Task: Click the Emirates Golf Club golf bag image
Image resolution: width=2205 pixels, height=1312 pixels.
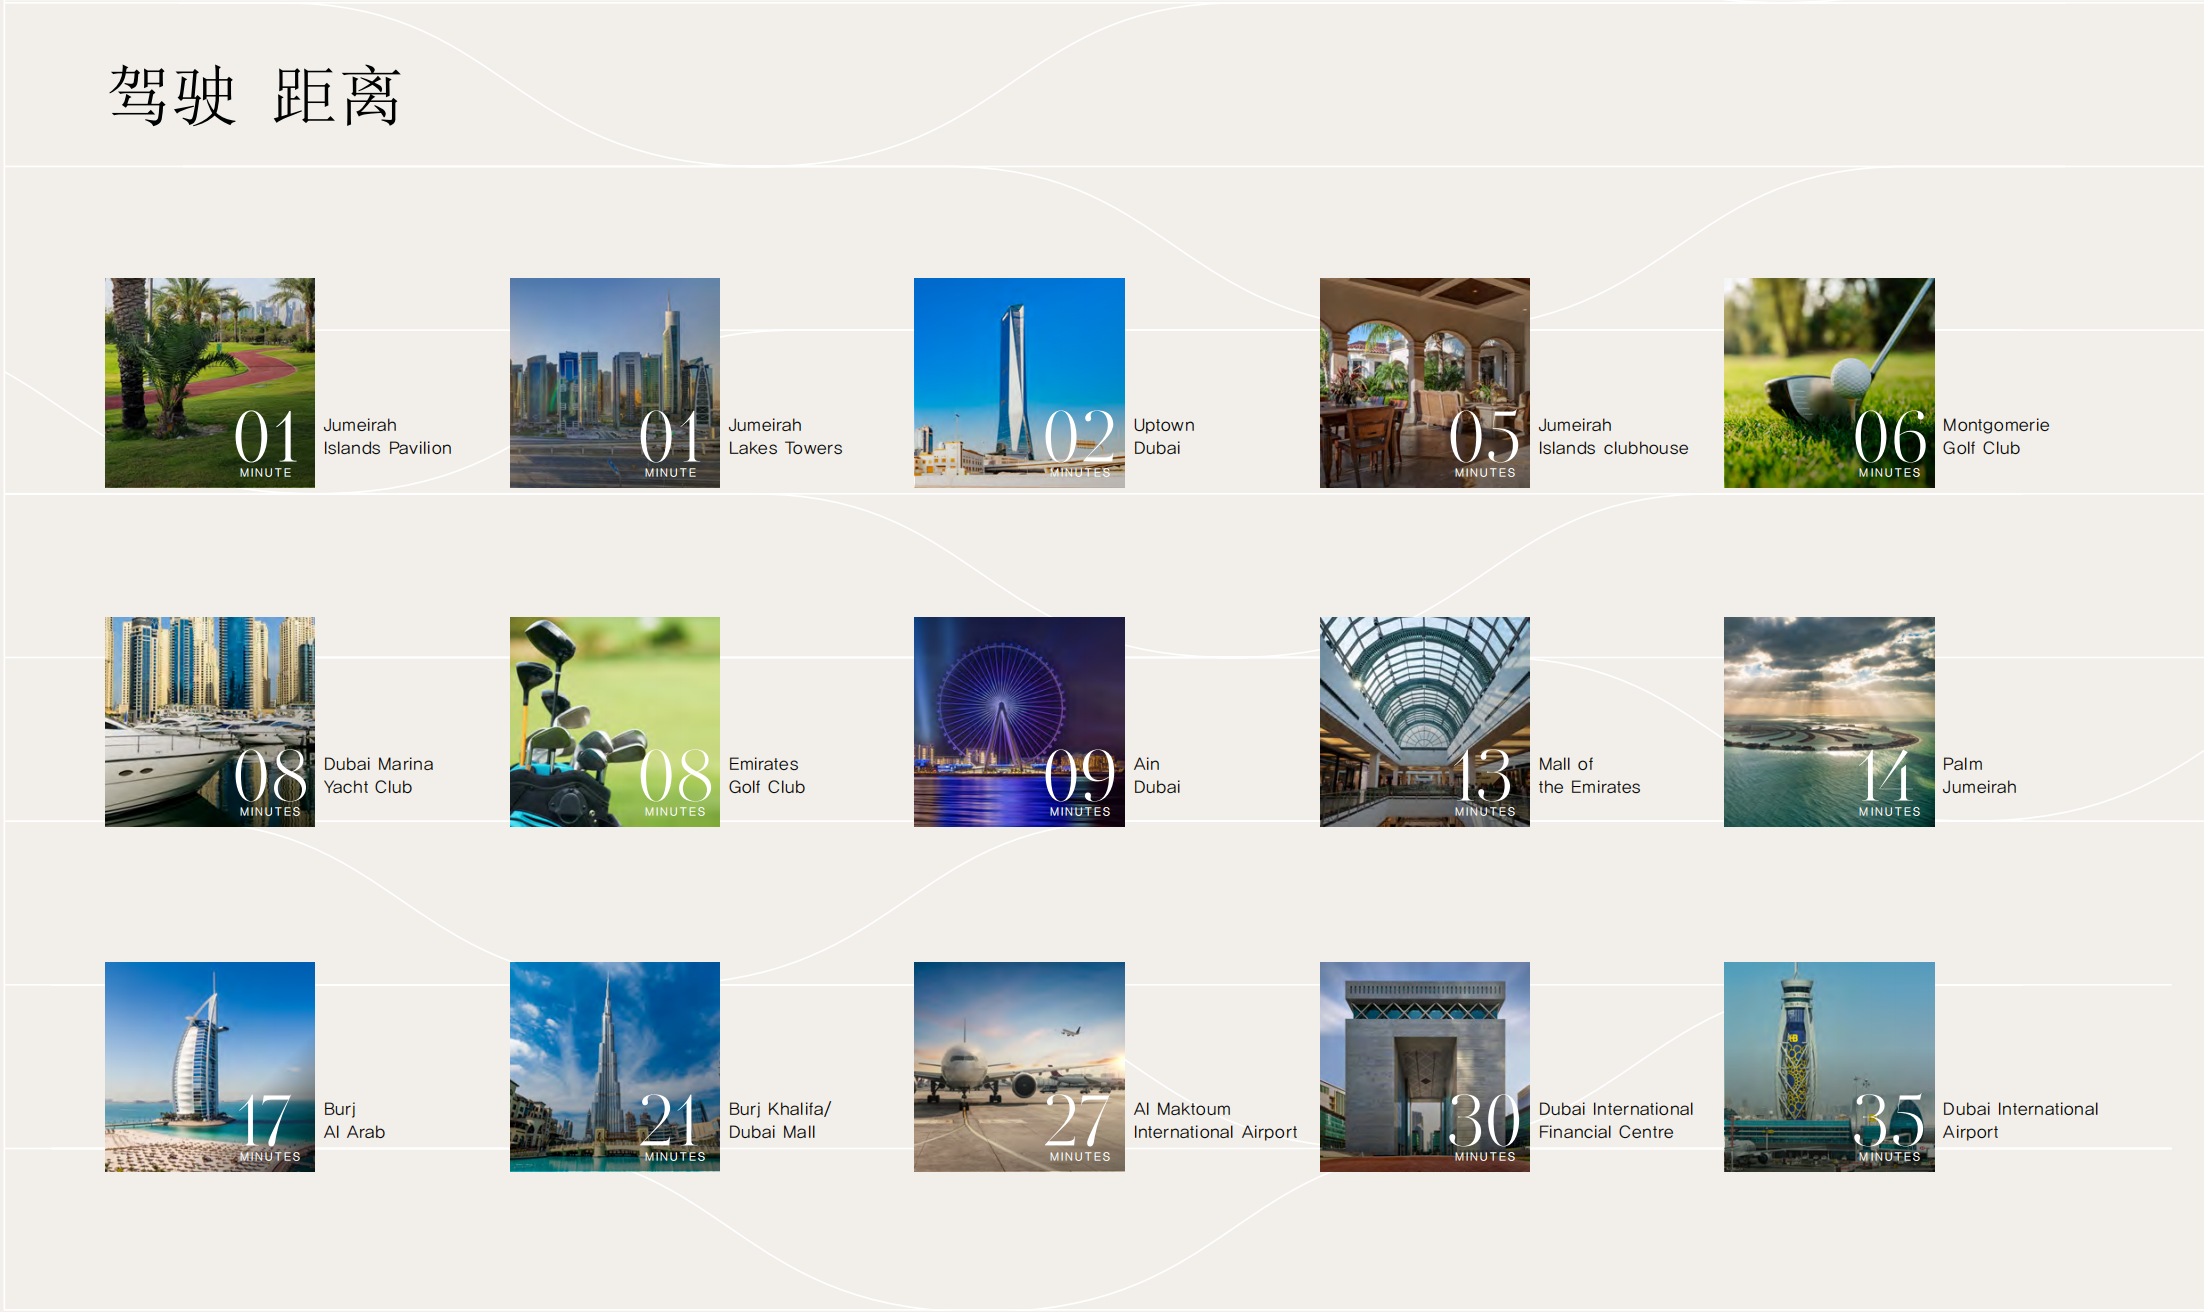Action: (615, 722)
